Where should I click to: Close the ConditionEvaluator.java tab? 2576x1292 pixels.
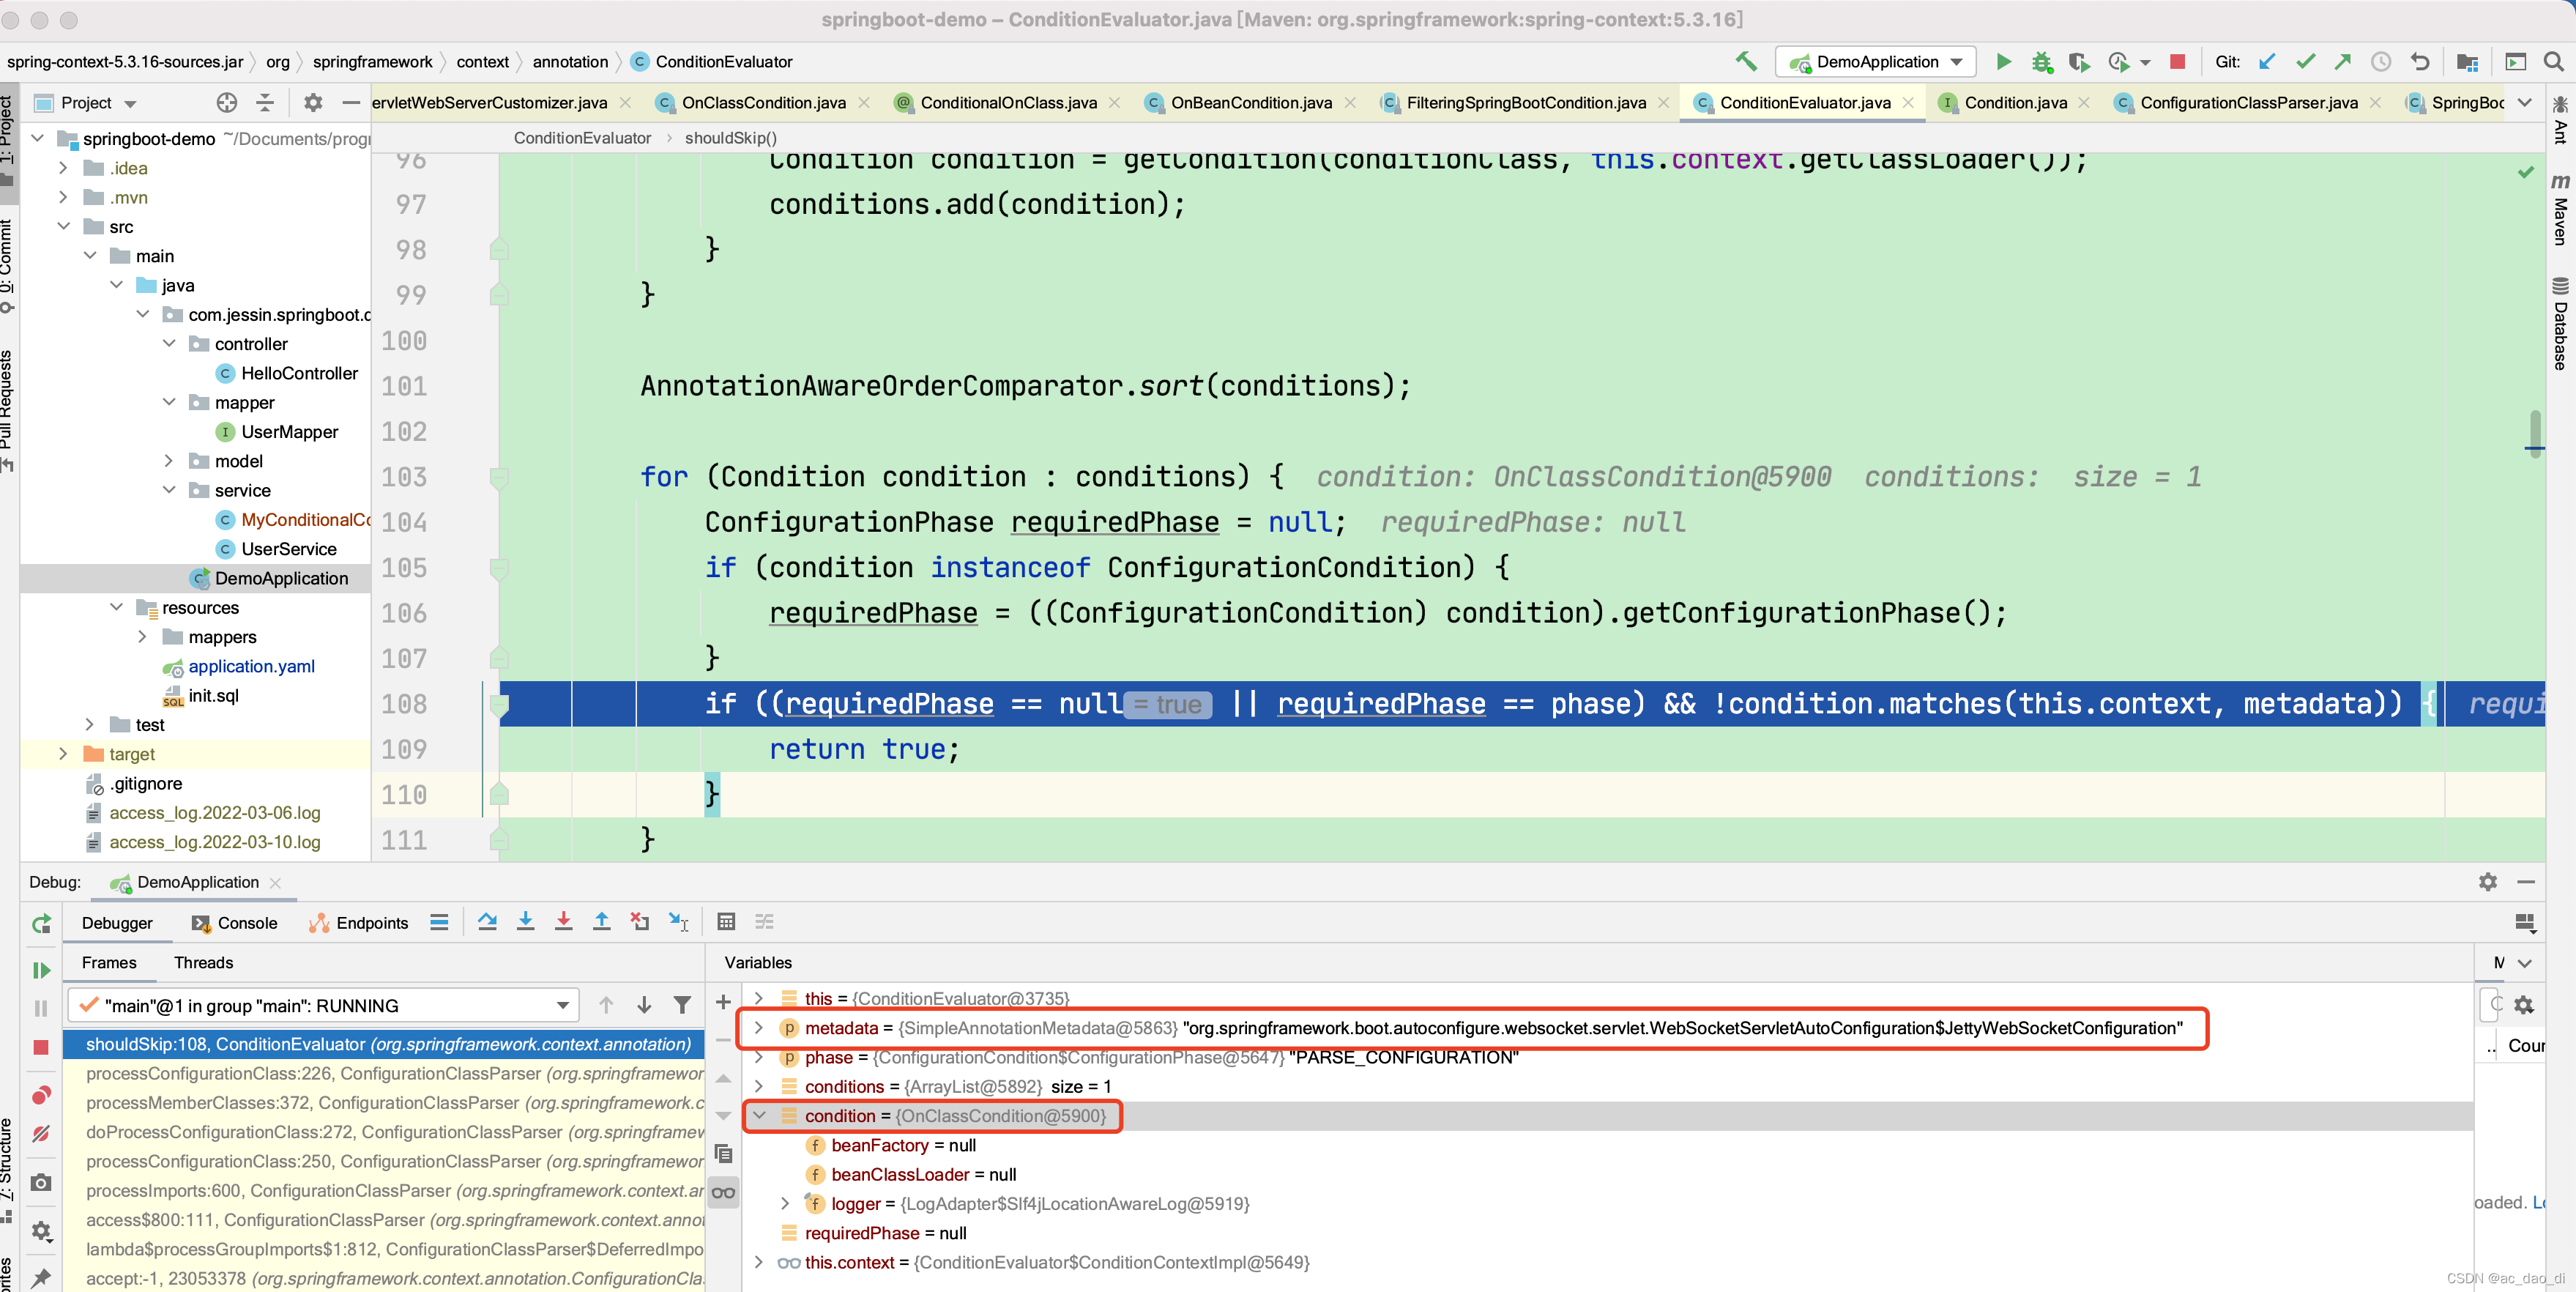1908,103
